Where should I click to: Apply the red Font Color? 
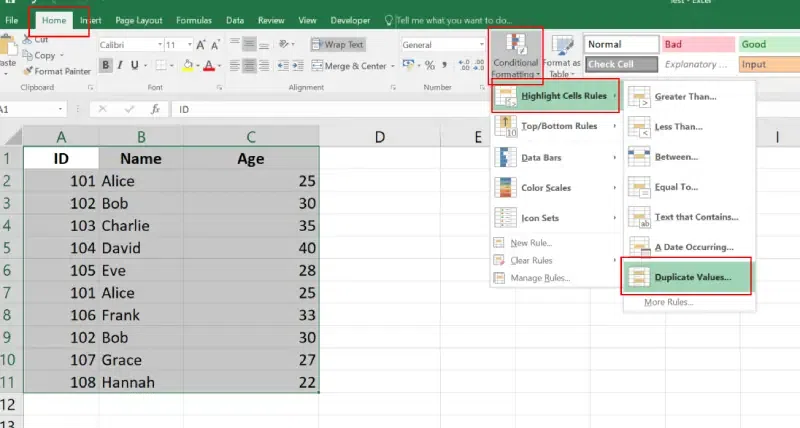click(209, 65)
